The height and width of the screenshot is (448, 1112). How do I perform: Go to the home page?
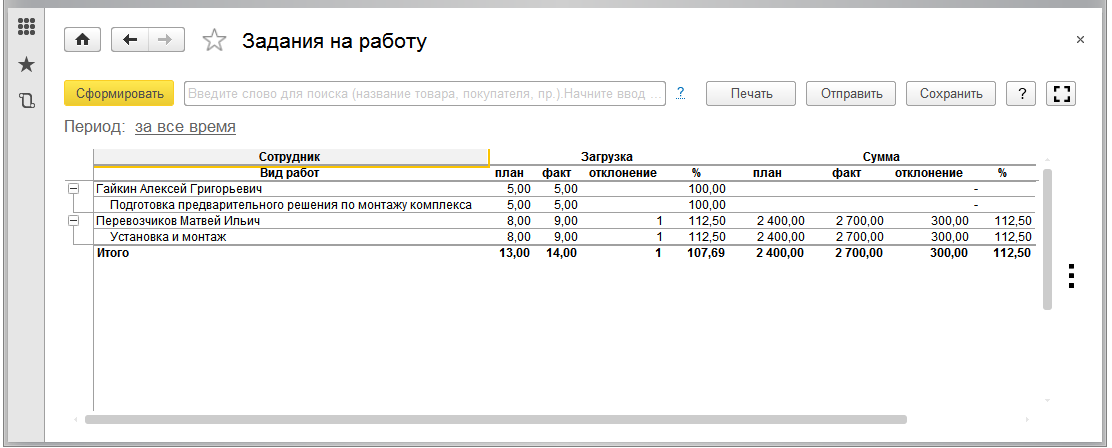83,40
